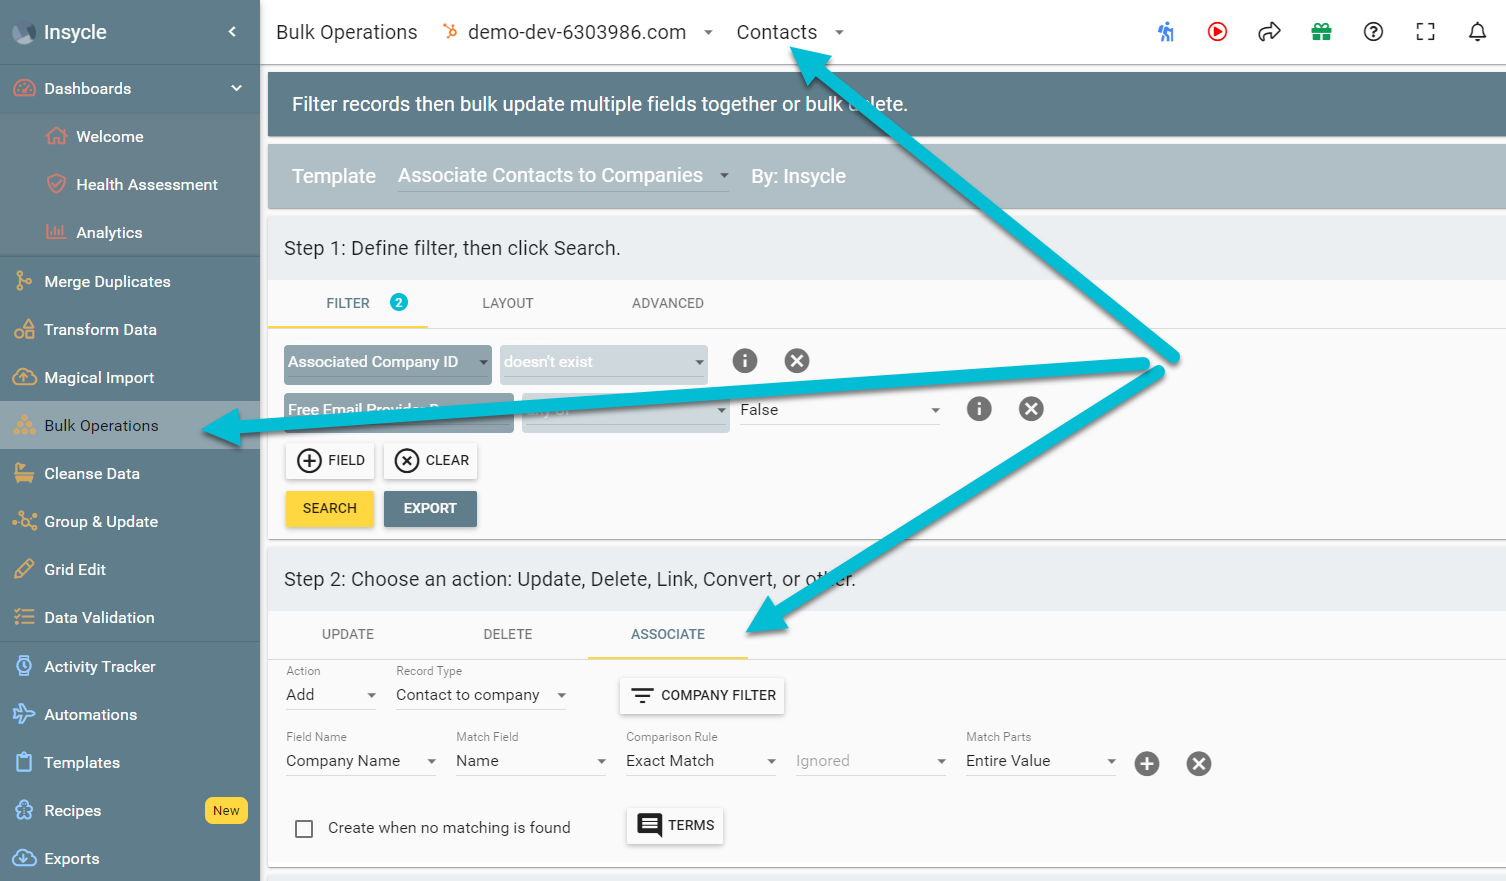
Task: Click the CLEAR filters button
Action: click(430, 461)
